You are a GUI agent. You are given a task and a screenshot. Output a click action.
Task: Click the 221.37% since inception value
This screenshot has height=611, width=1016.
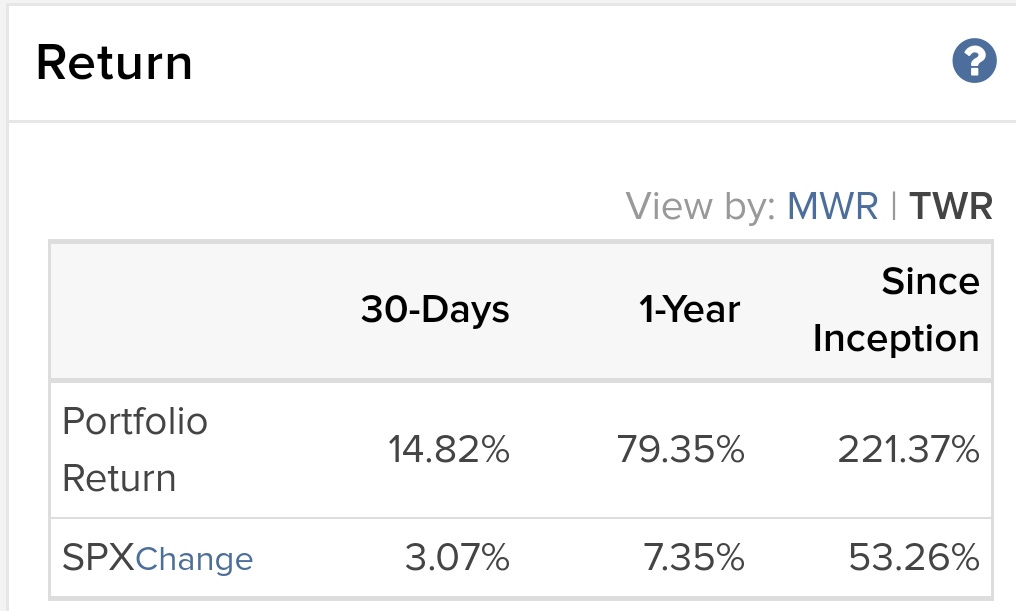(908, 449)
